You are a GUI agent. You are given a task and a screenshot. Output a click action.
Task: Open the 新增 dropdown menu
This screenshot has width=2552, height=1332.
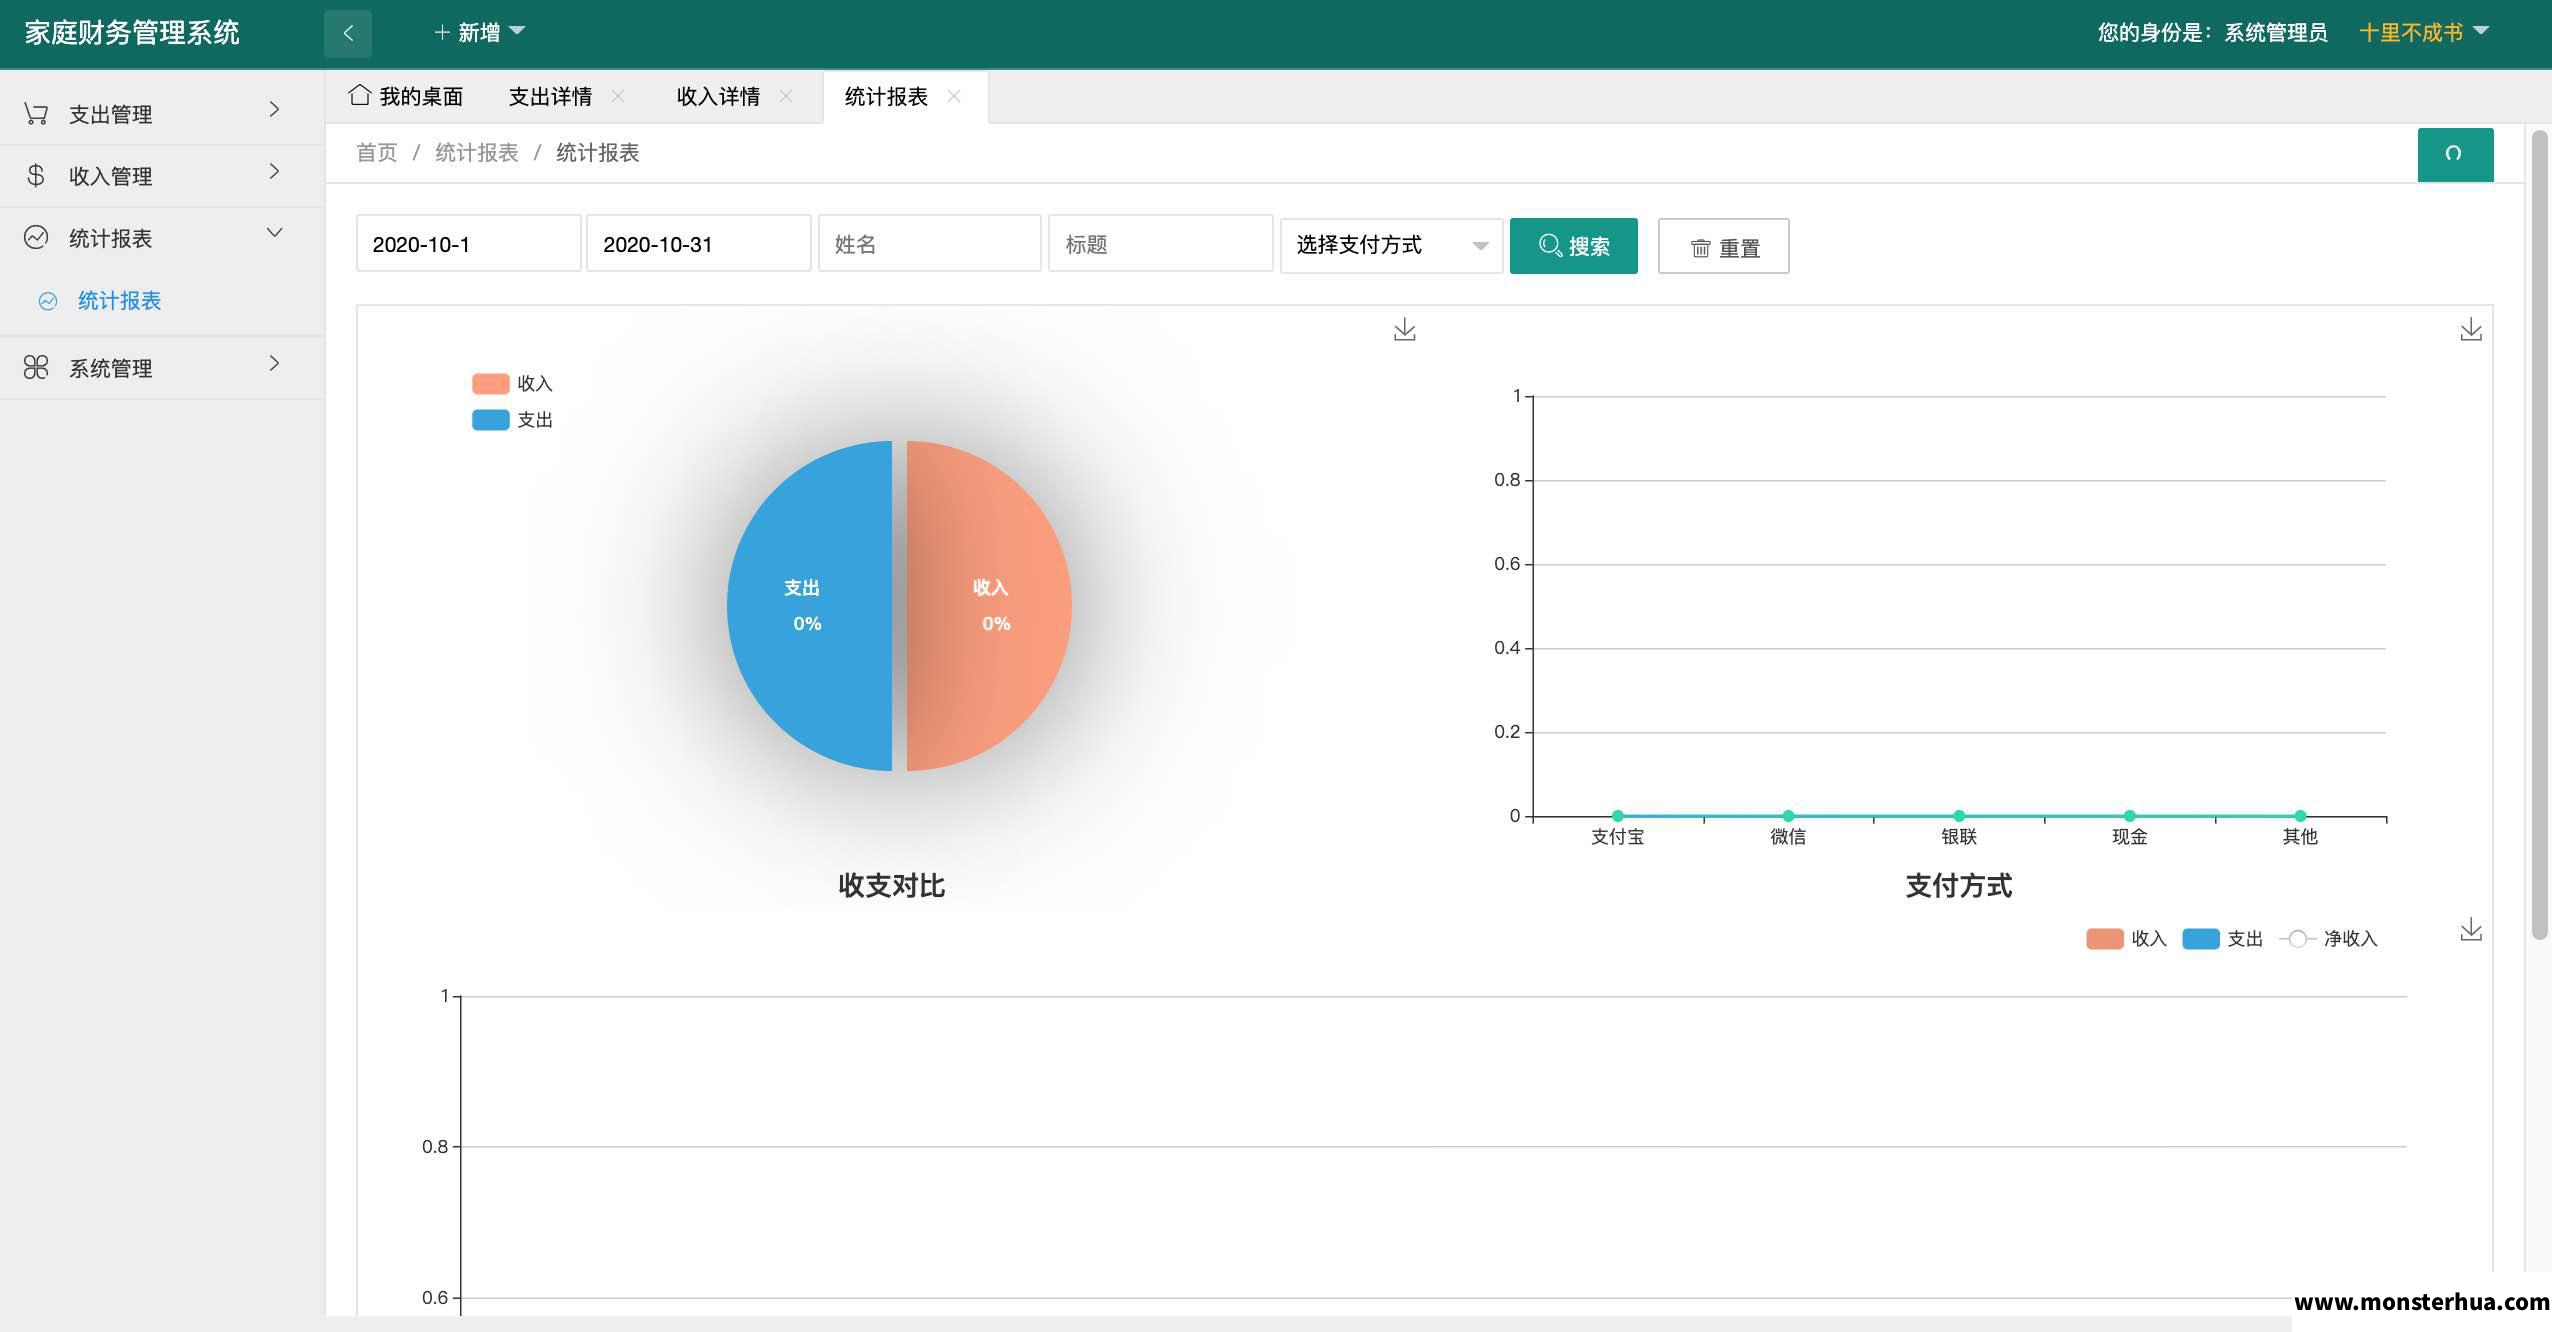pos(480,33)
